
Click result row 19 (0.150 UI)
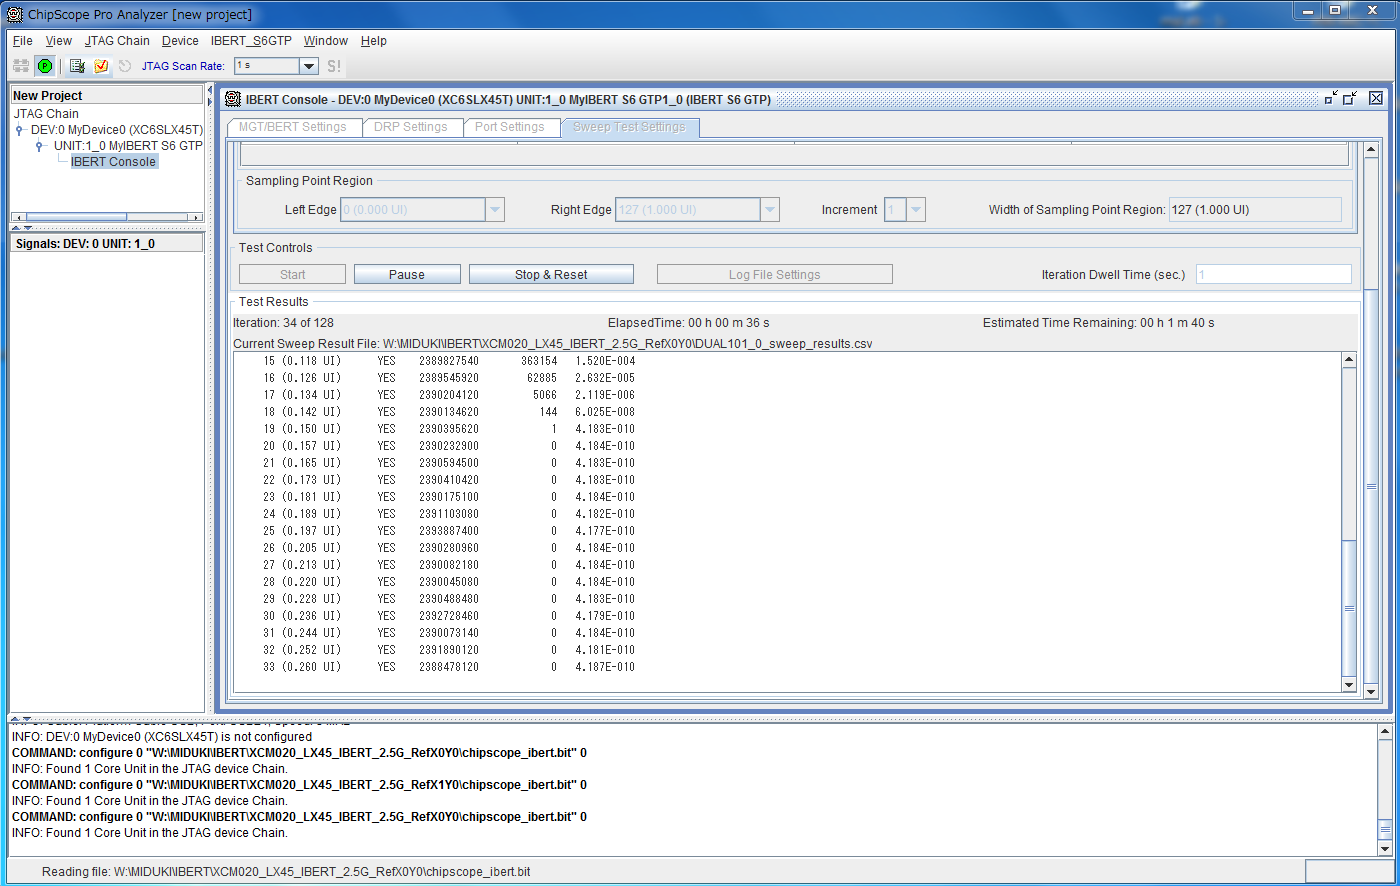449,429
